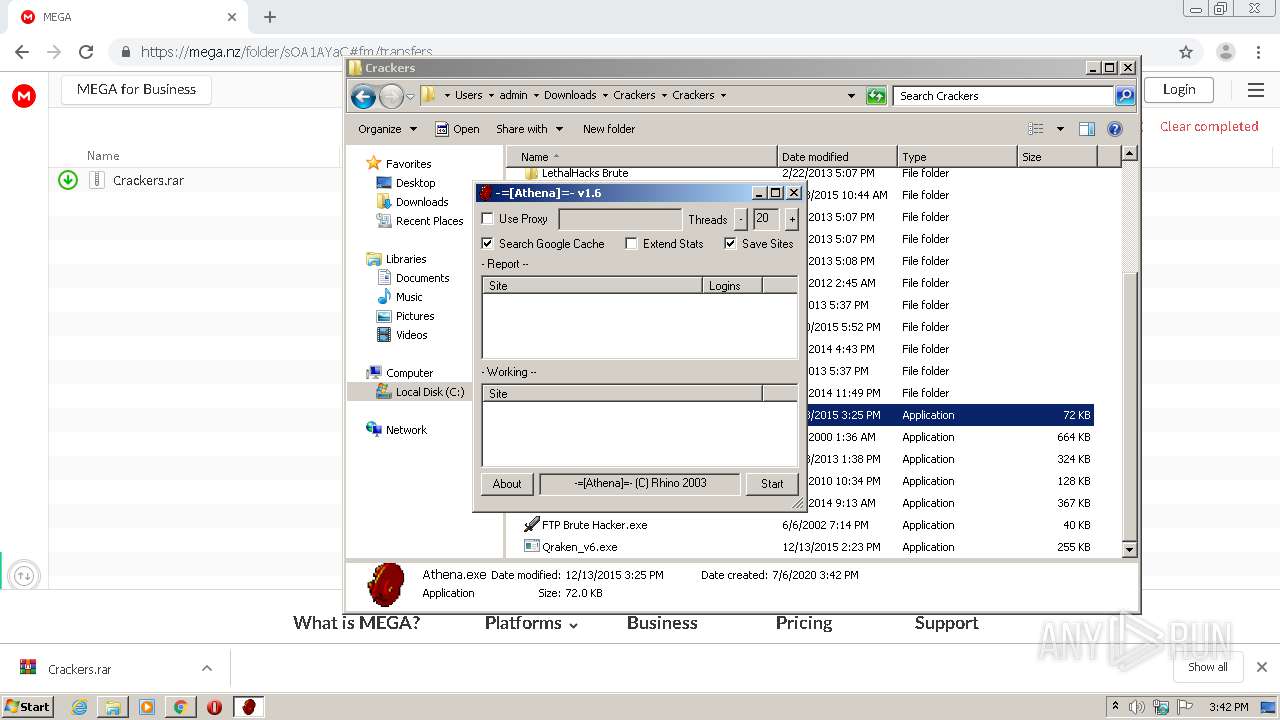Click the Chrome reload page icon

(x=86, y=52)
